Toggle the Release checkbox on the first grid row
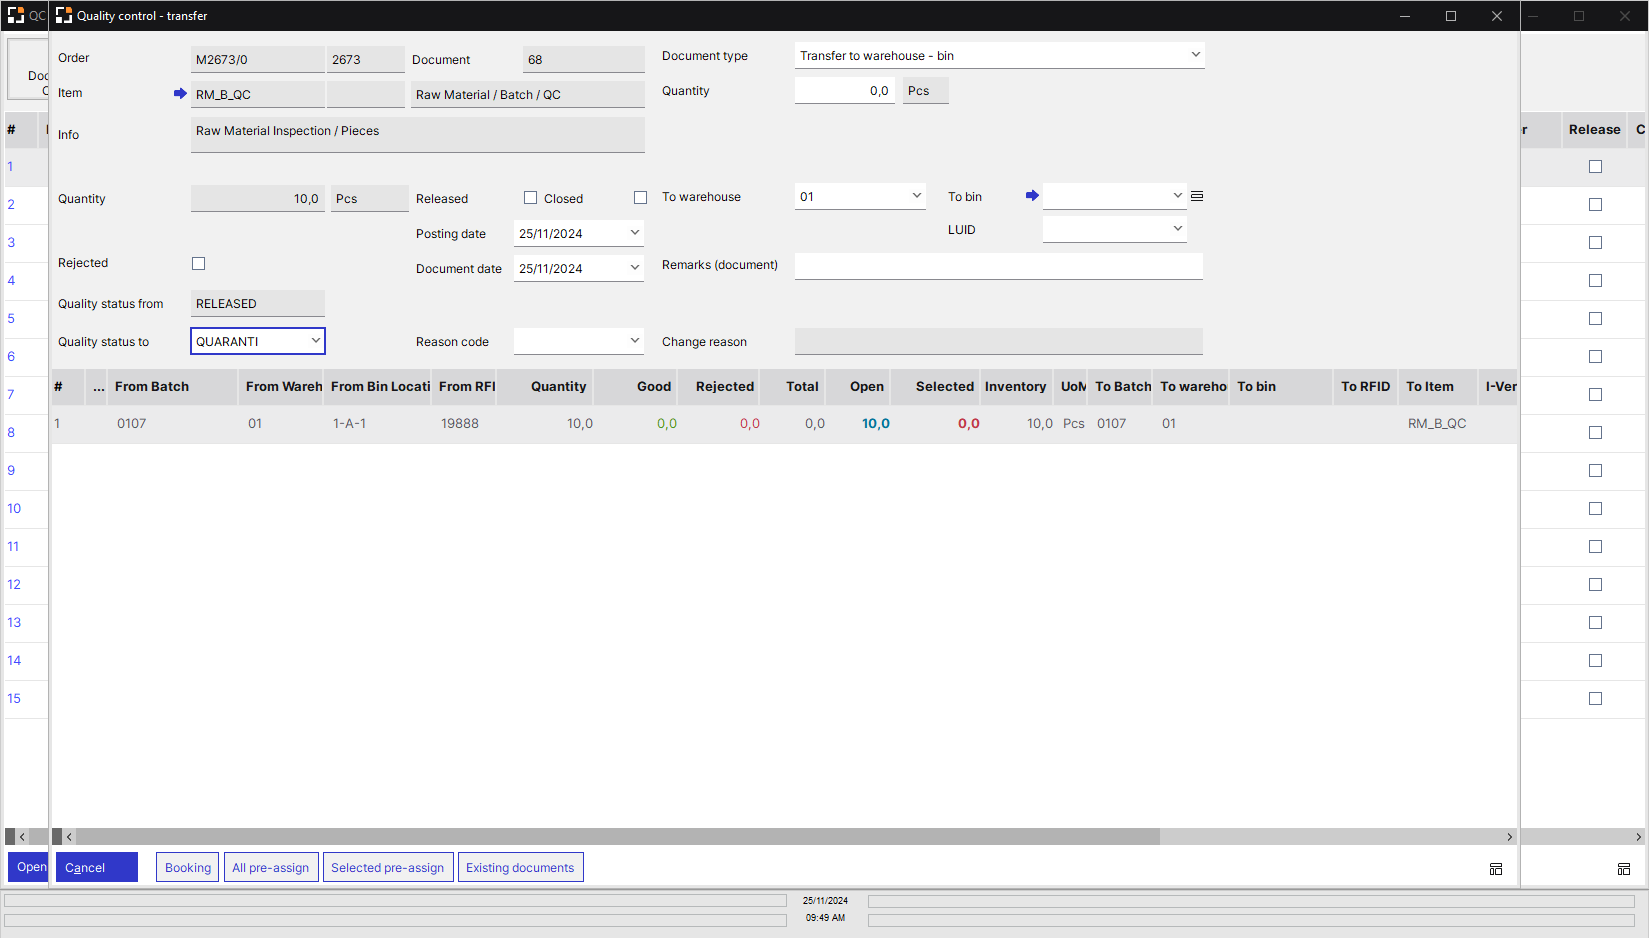The image size is (1649, 938). [x=1595, y=166]
